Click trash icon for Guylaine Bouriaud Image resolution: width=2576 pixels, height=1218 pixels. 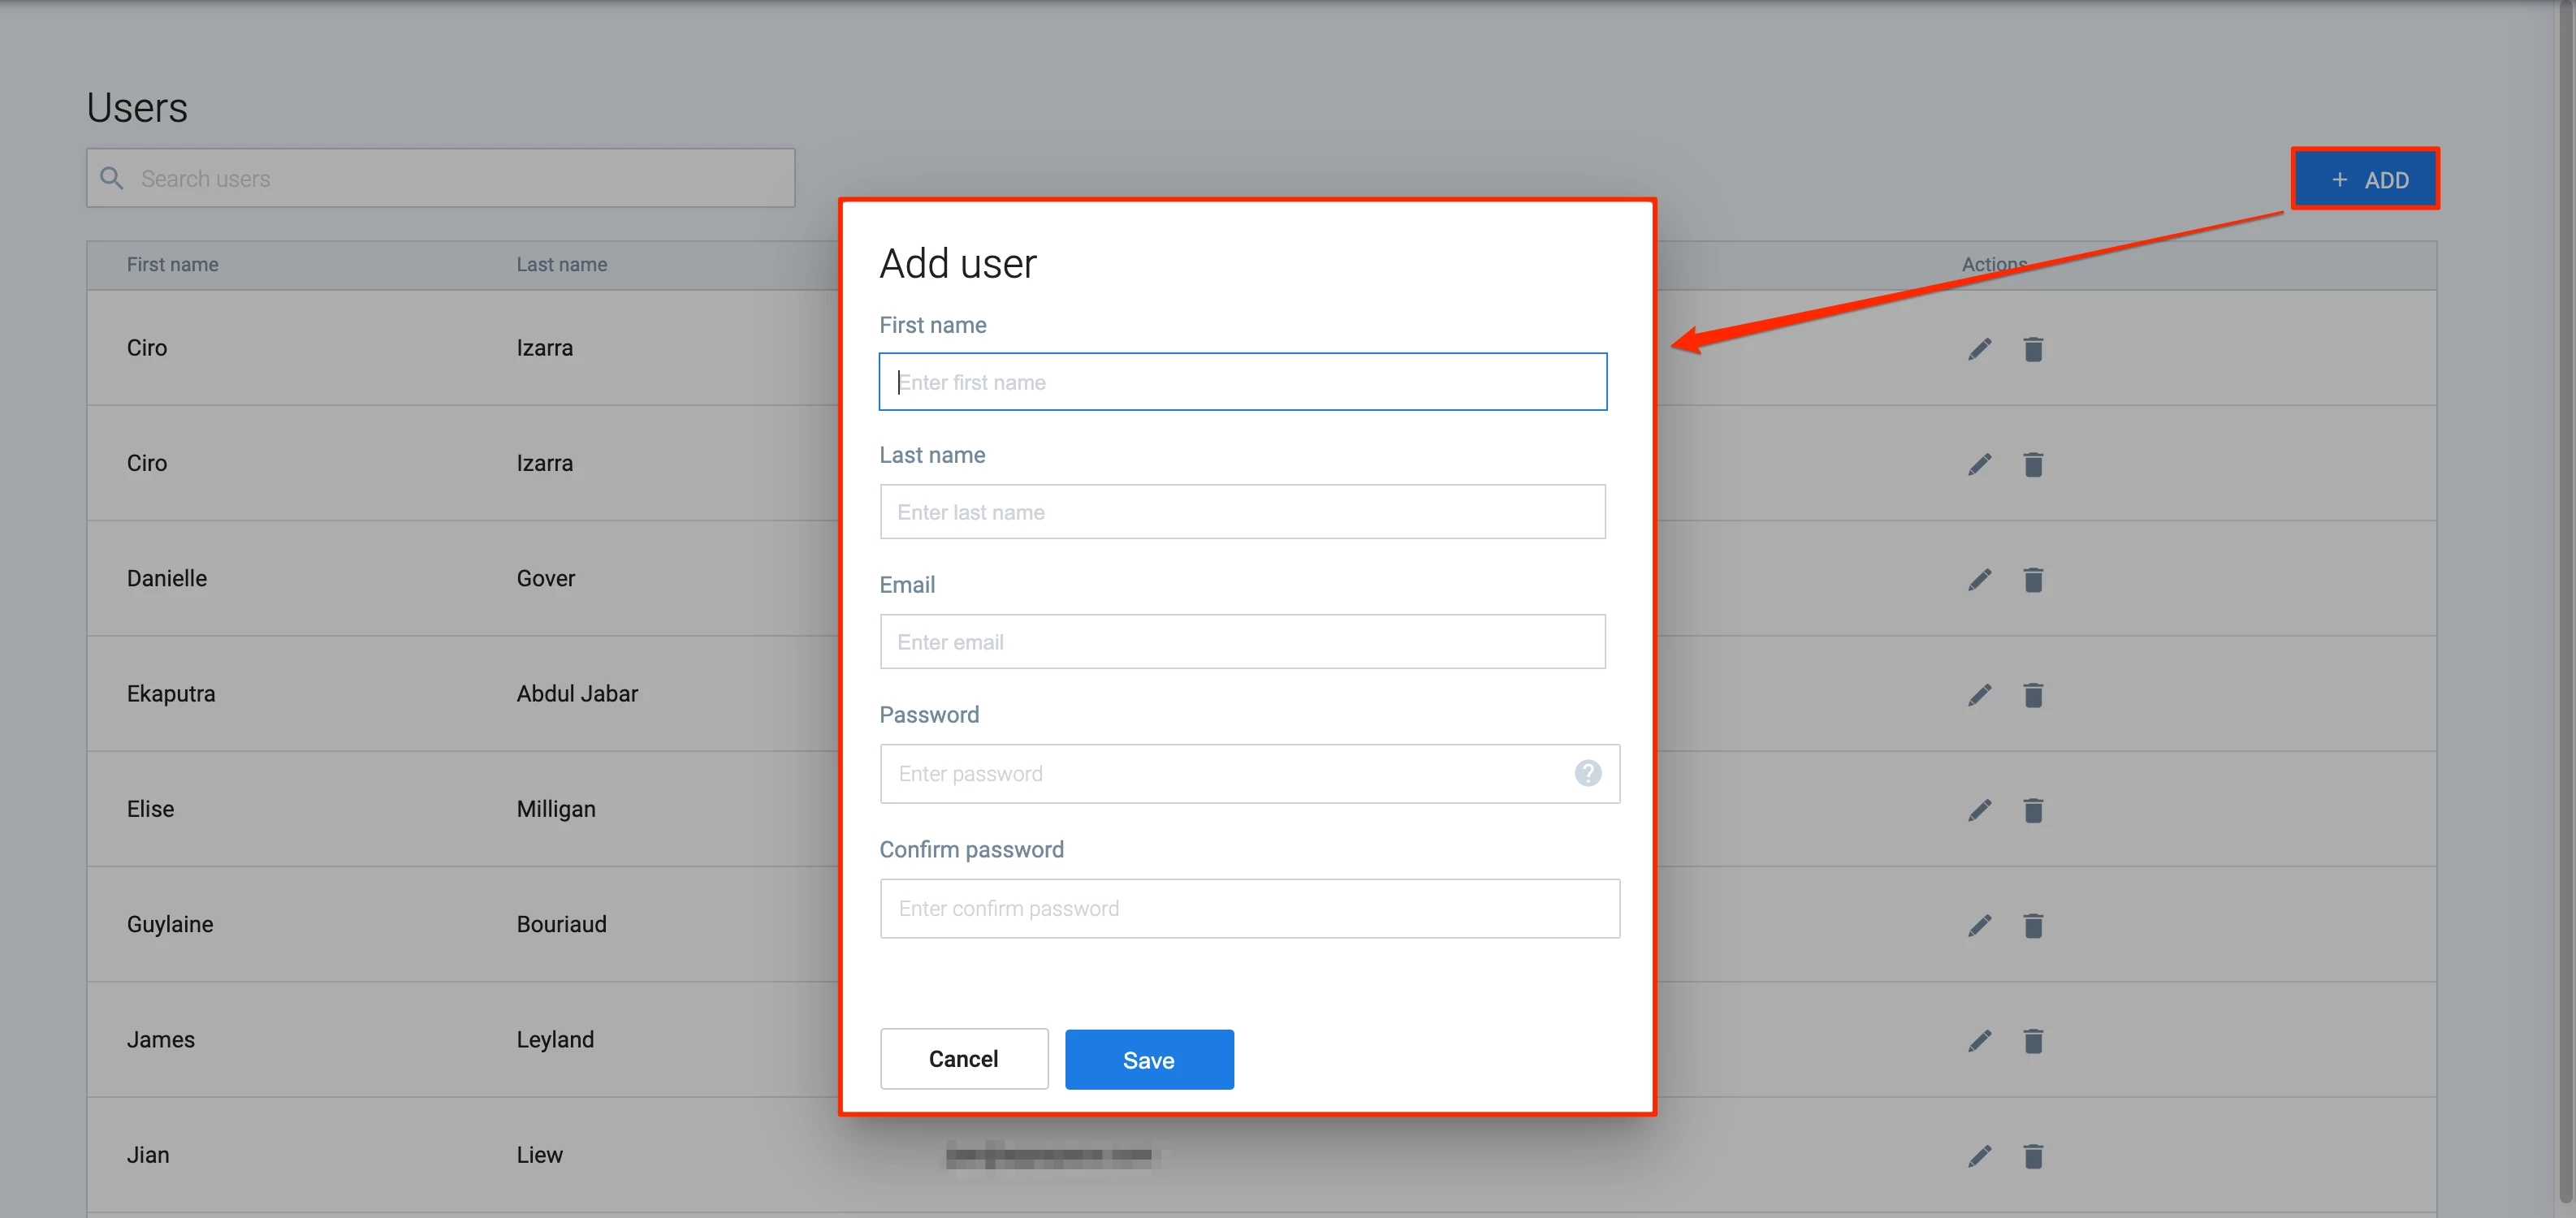[2032, 926]
